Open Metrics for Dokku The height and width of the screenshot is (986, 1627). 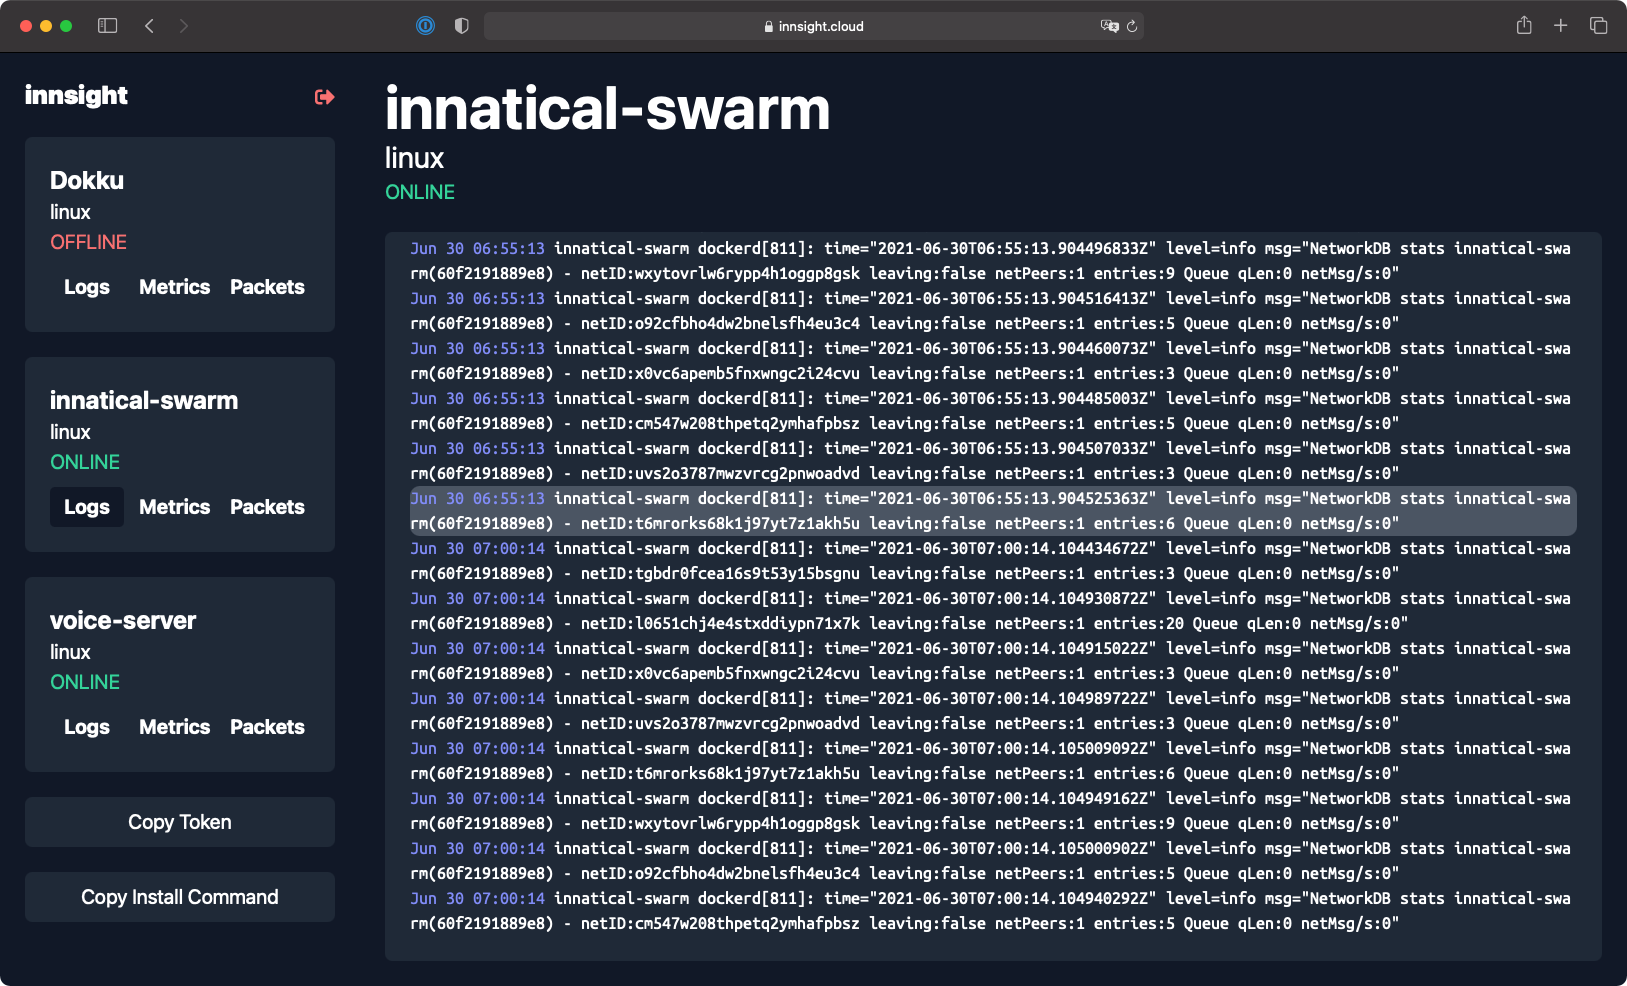coord(175,287)
